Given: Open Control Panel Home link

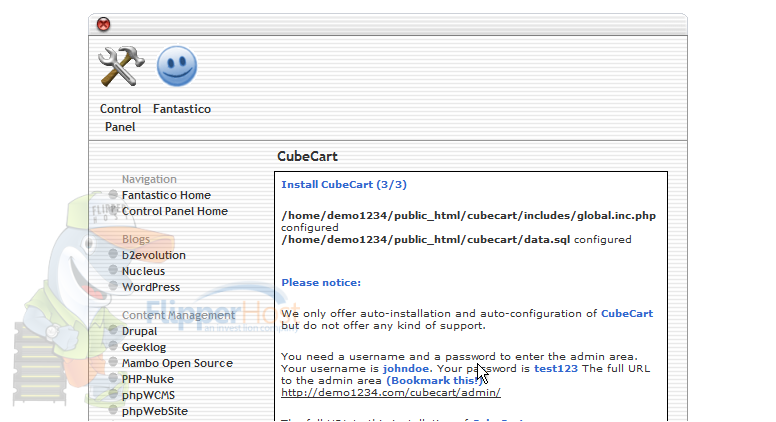Looking at the screenshot, I should pos(175,211).
